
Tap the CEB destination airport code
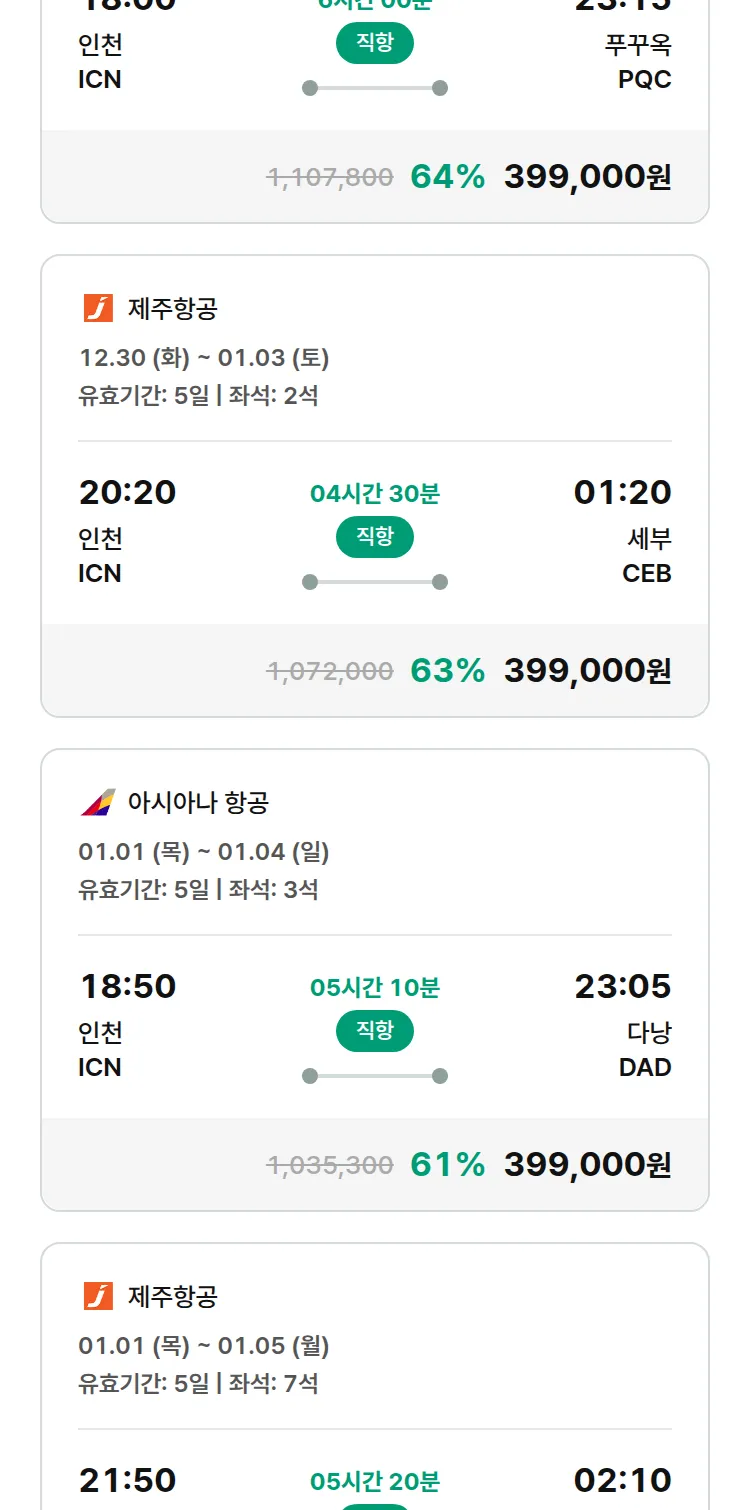click(x=646, y=574)
